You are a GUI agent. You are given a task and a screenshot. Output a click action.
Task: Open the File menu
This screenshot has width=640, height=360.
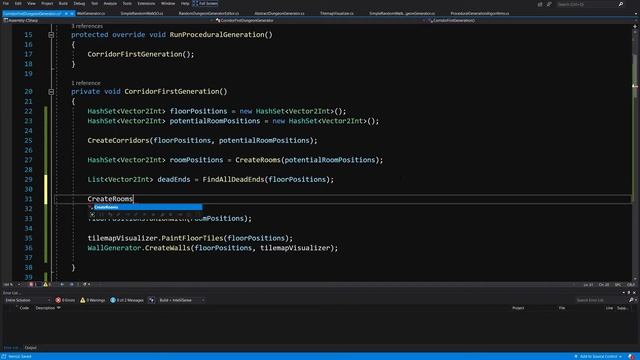(x=6, y=3)
